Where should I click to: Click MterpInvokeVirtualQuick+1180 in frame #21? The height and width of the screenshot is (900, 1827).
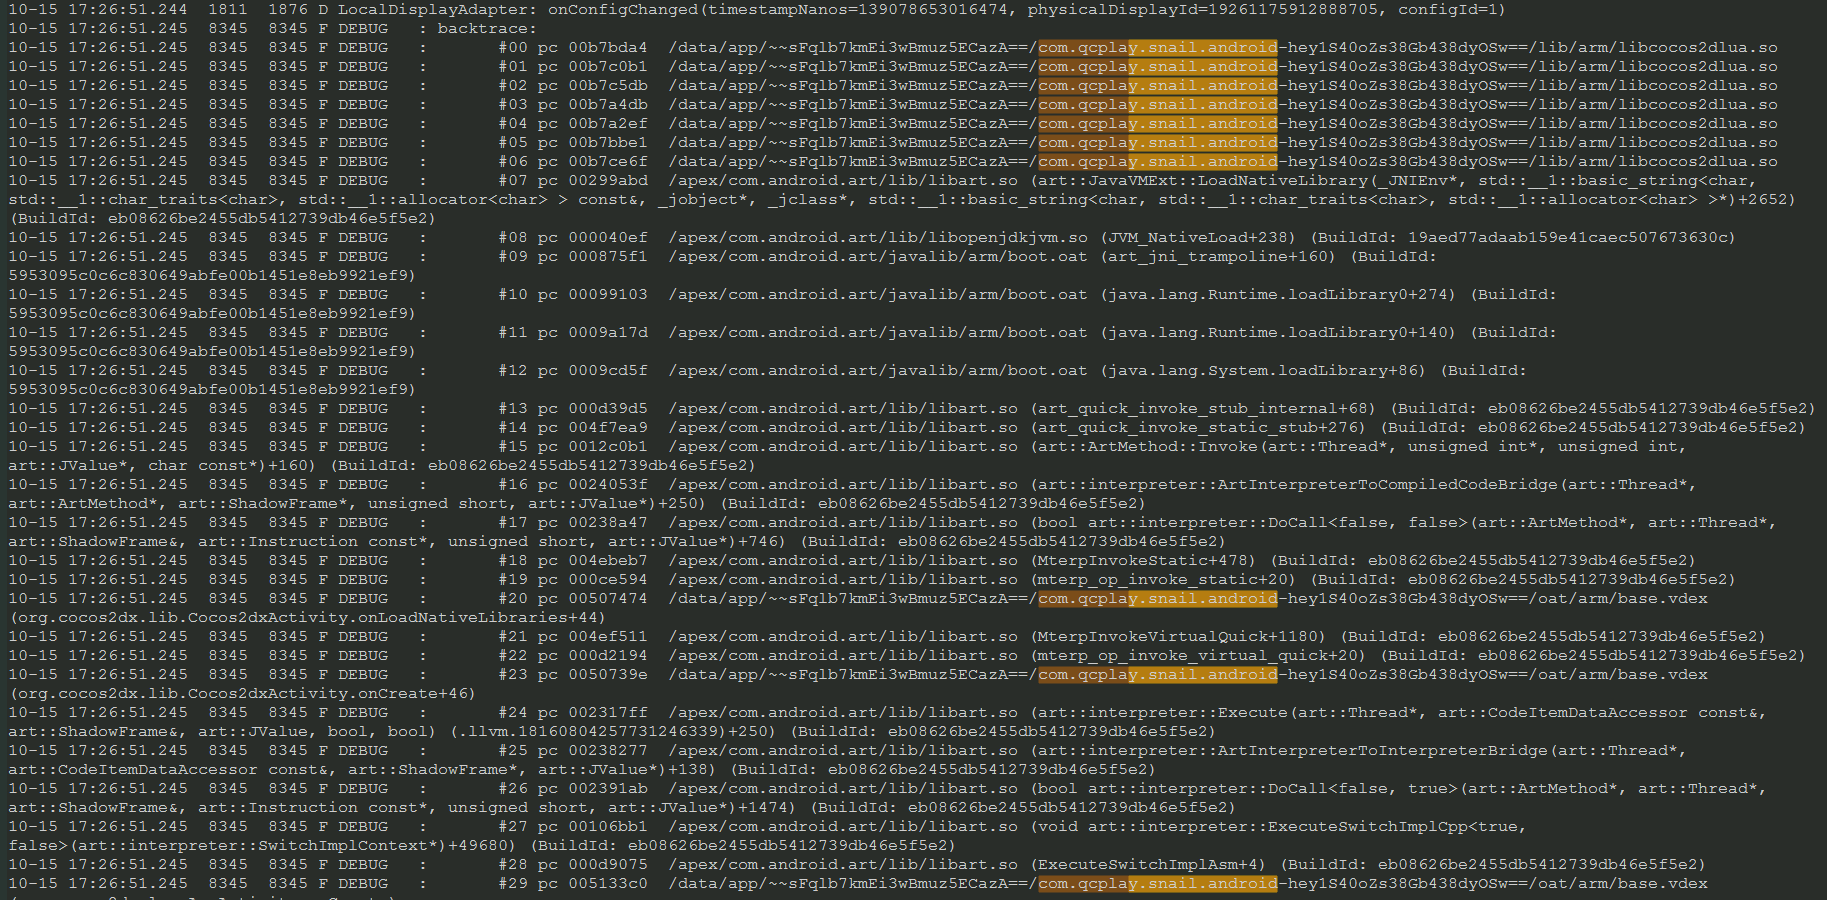pyautogui.click(x=1178, y=636)
